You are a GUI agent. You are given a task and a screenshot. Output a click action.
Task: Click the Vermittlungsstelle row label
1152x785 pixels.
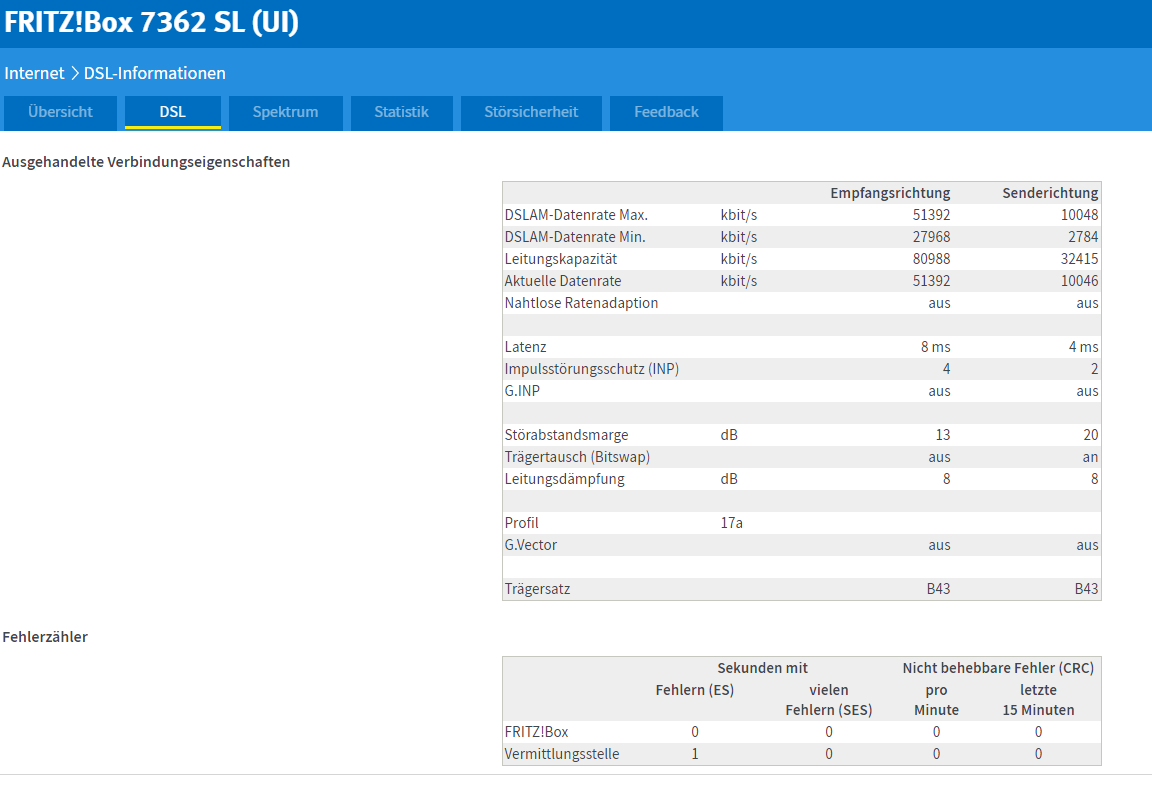pyautogui.click(x=561, y=754)
